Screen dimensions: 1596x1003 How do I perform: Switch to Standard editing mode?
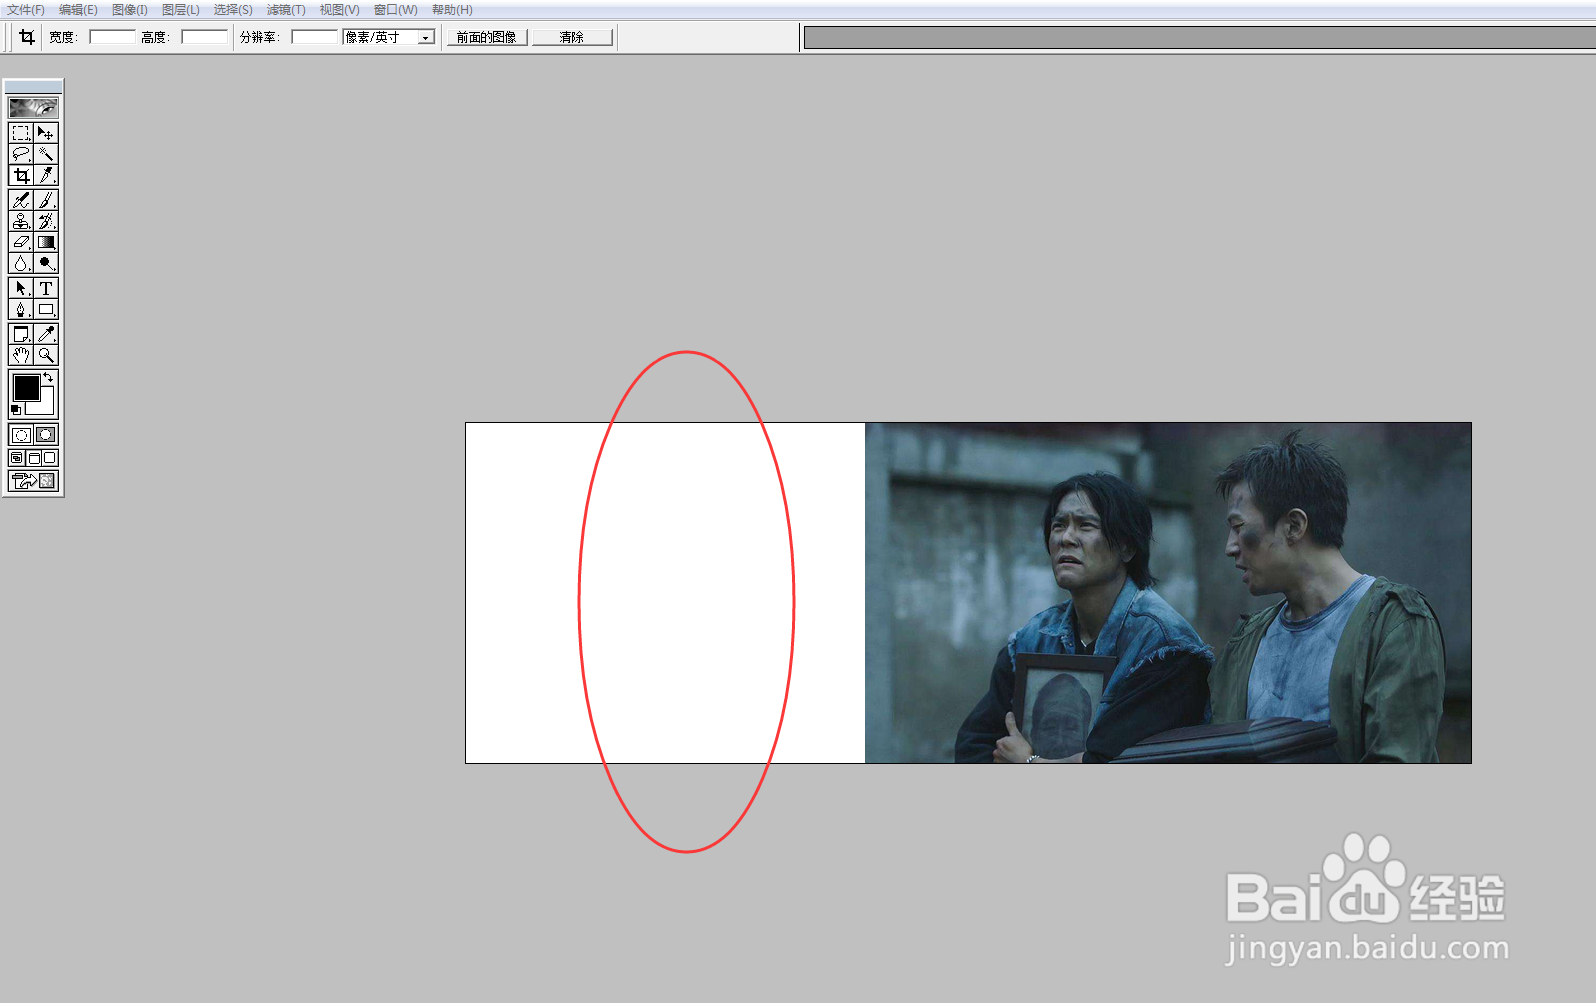click(21, 435)
